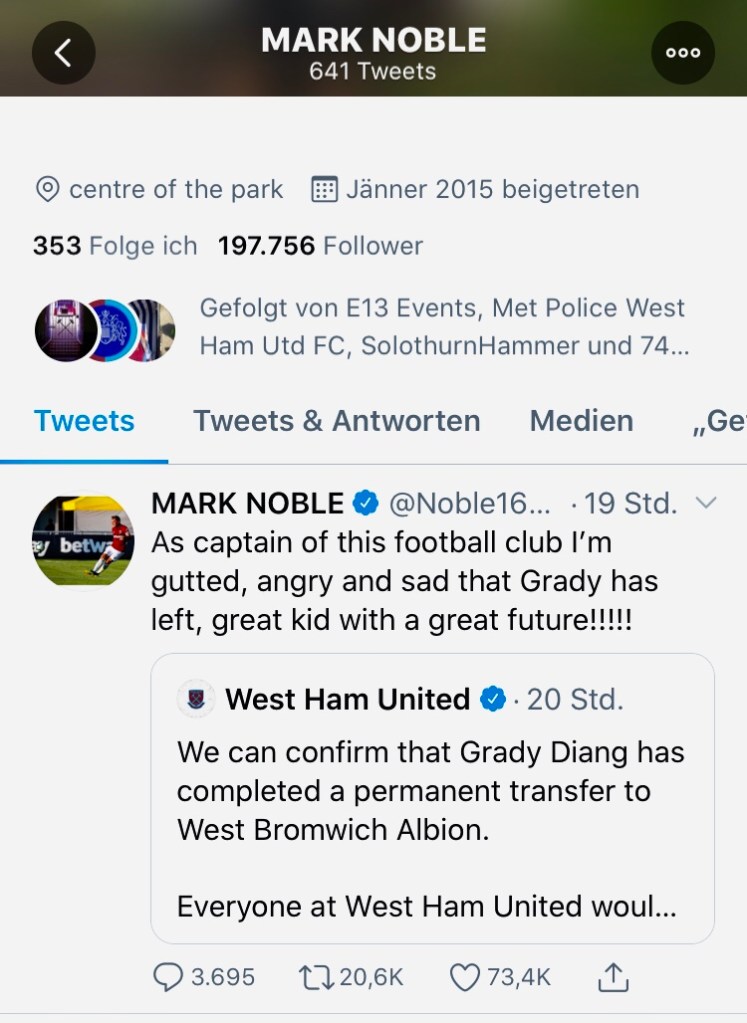The width and height of the screenshot is (747, 1023).
Task: View the 197.756 Follower list
Action: tap(320, 246)
